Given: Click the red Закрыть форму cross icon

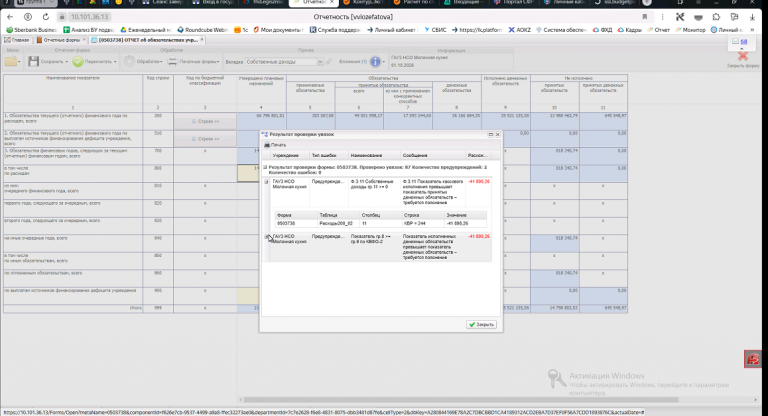Looking at the screenshot, I should [743, 56].
